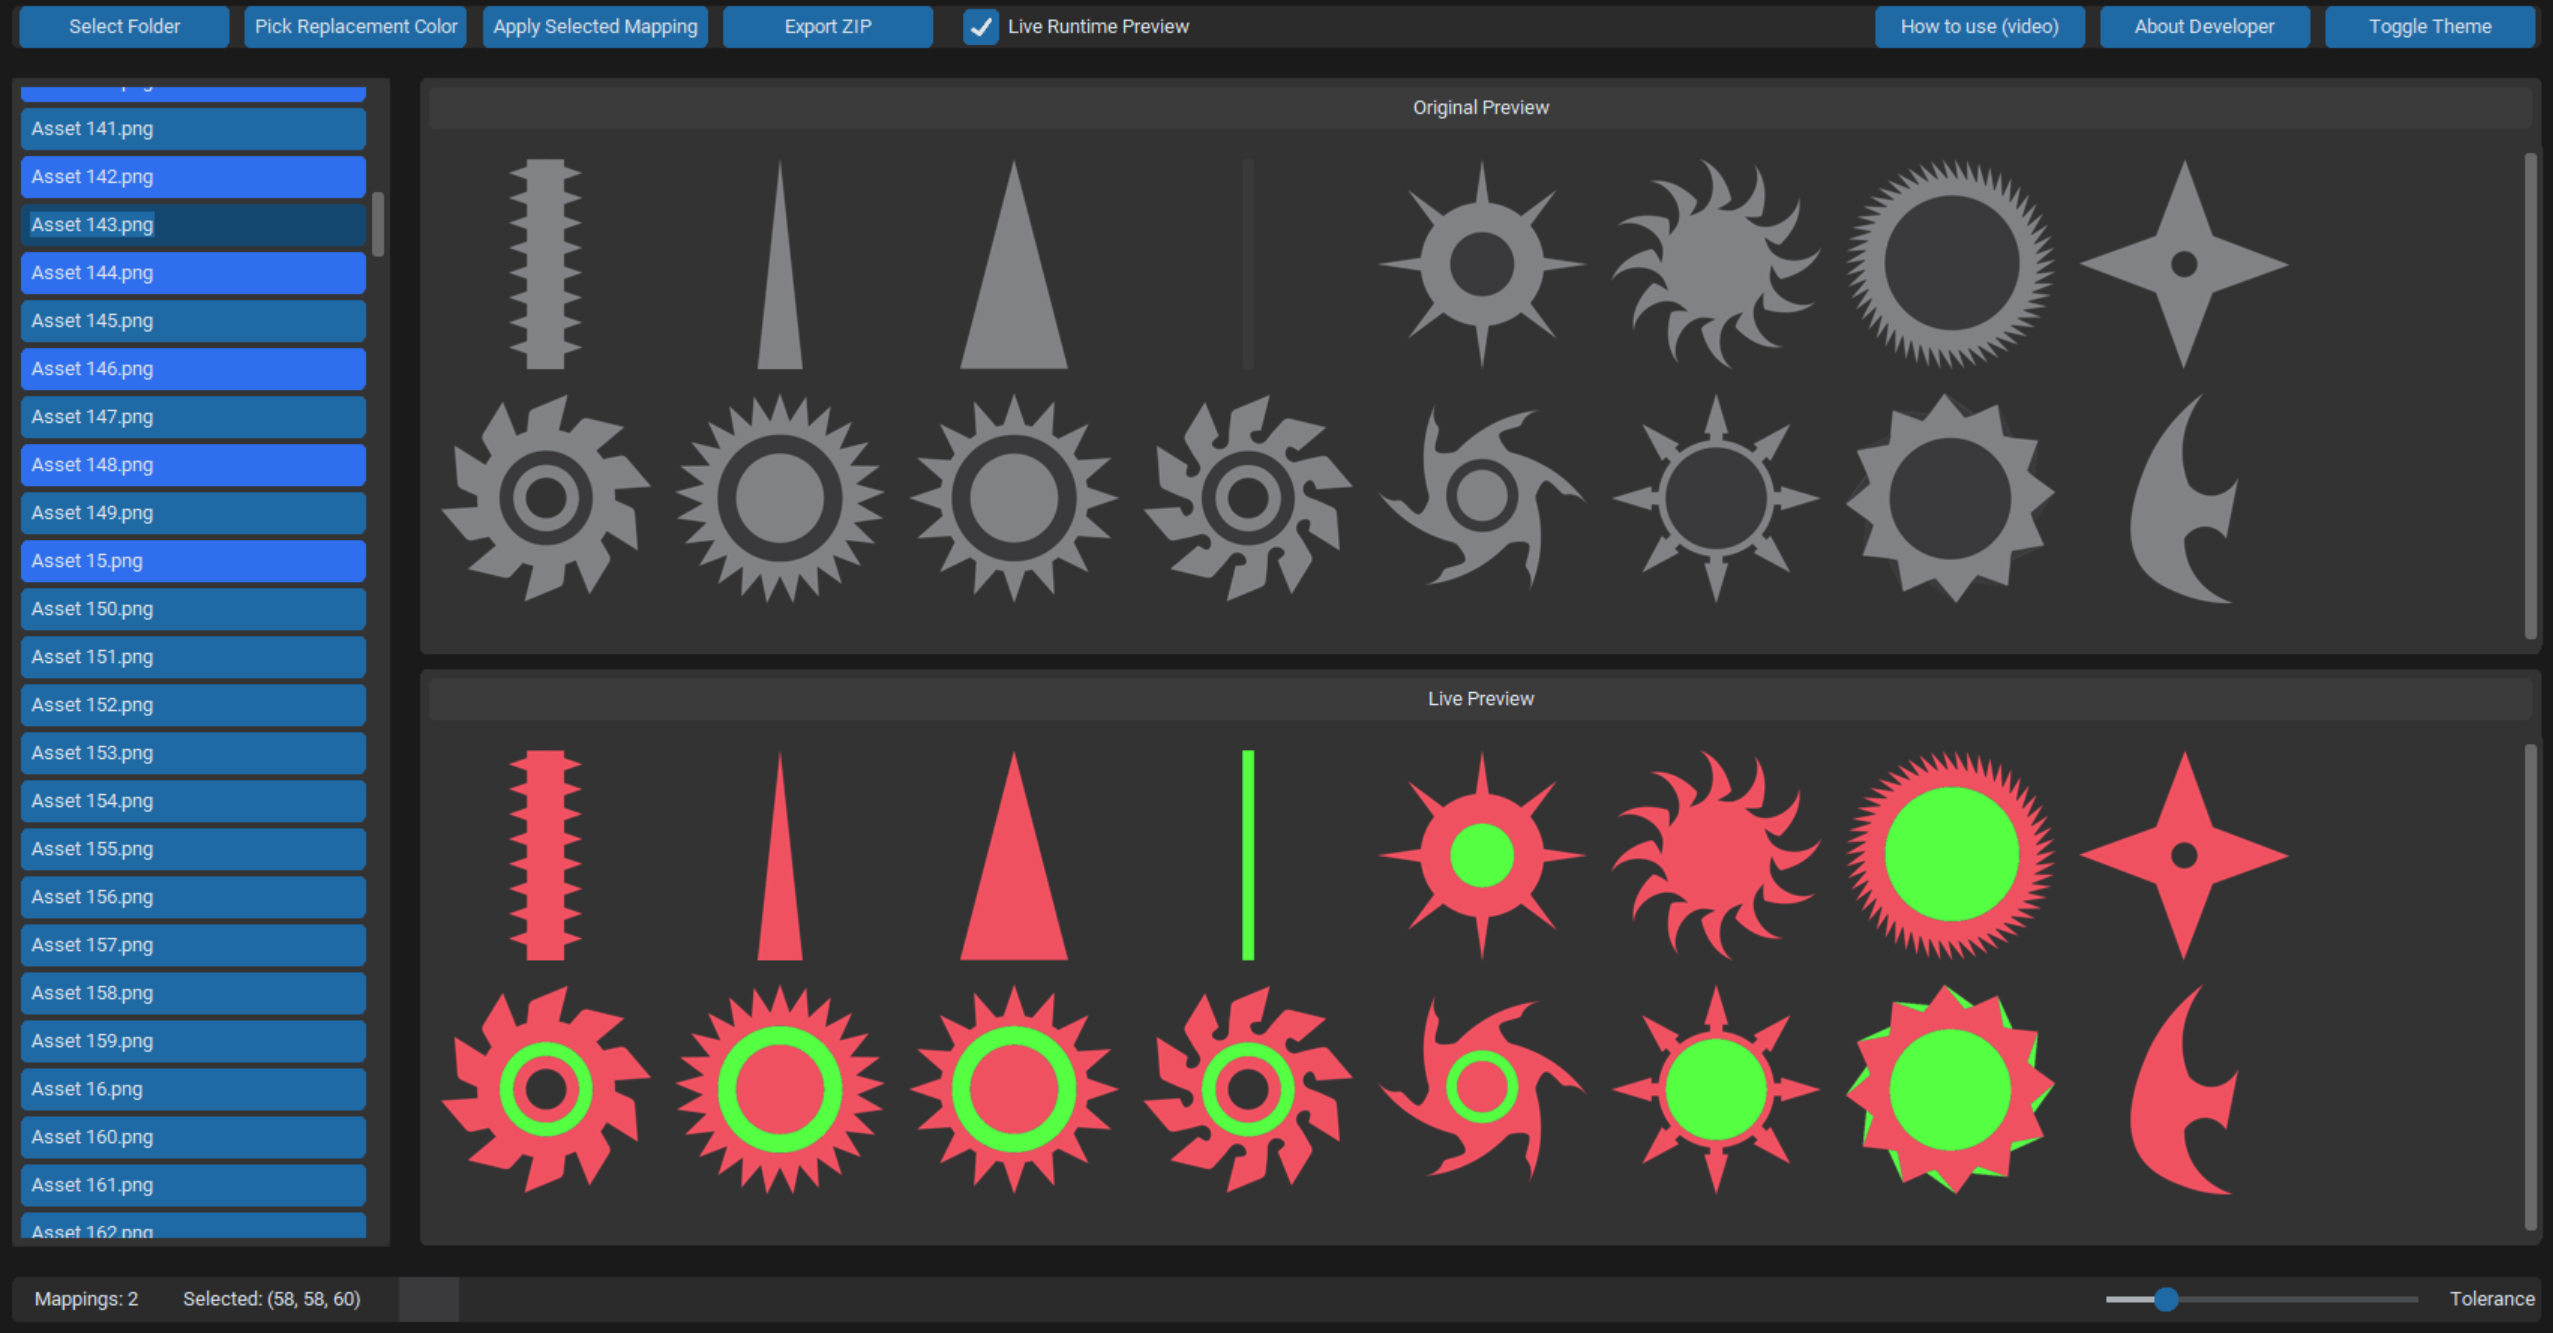Click the red swirl blade with green ring
Image resolution: width=2553 pixels, height=1333 pixels.
(x=1482, y=1089)
